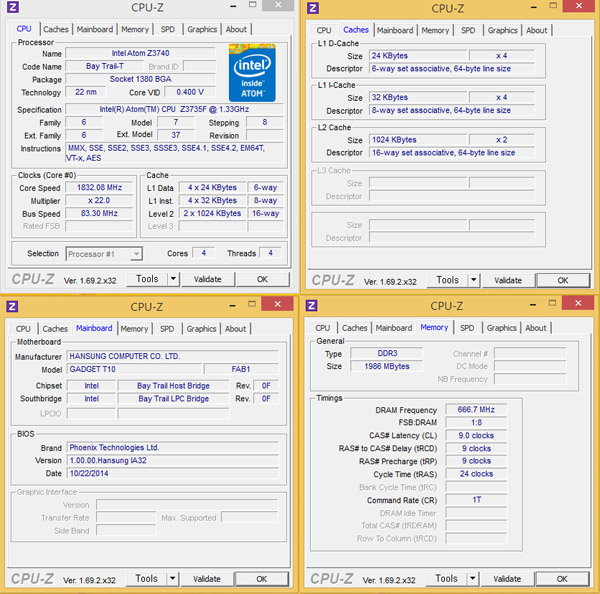
Task: Click the Specification field showing Z3735F @ 1.33GHz
Action: point(174,109)
